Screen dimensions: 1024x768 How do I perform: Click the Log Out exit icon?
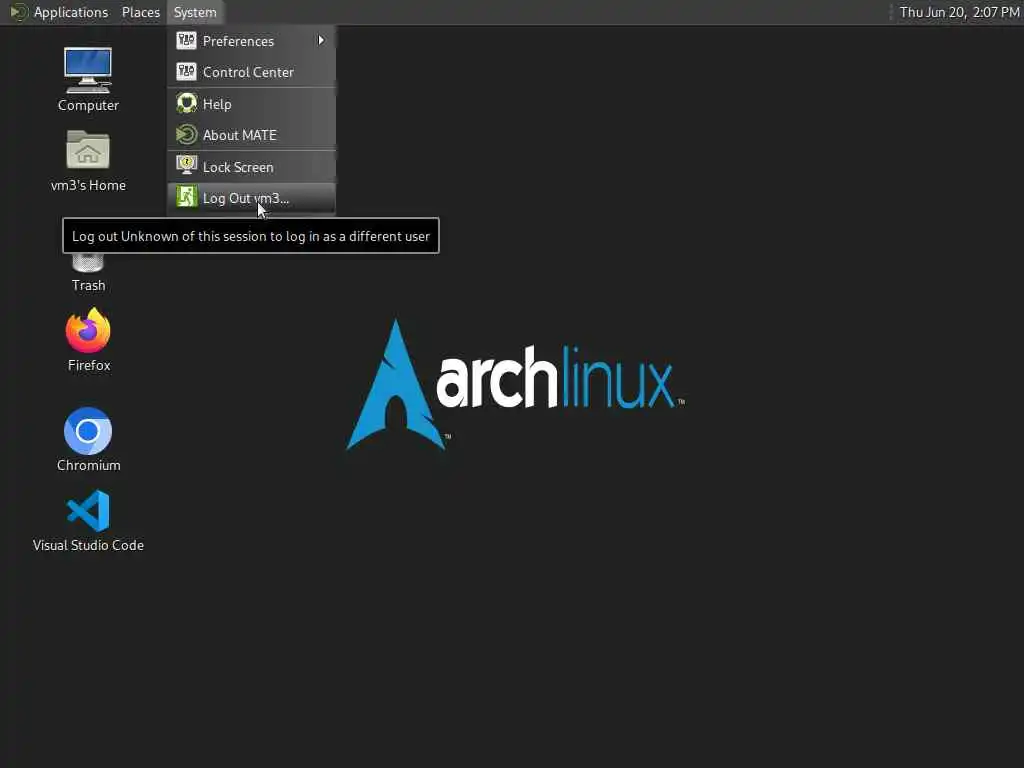click(186, 197)
